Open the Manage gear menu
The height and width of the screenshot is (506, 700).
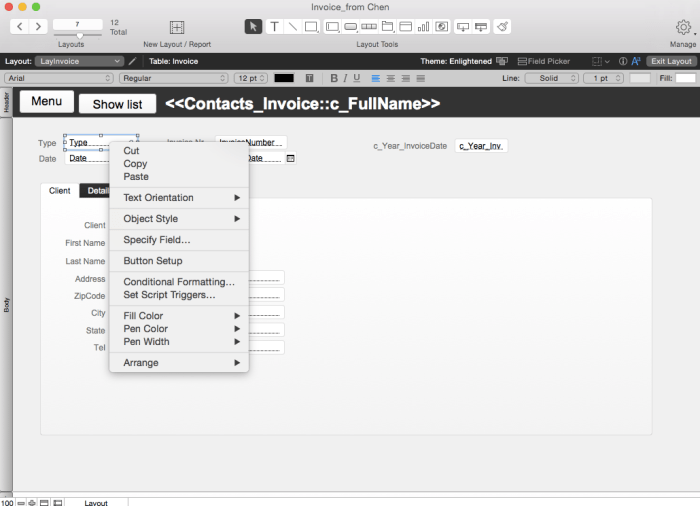click(683, 27)
